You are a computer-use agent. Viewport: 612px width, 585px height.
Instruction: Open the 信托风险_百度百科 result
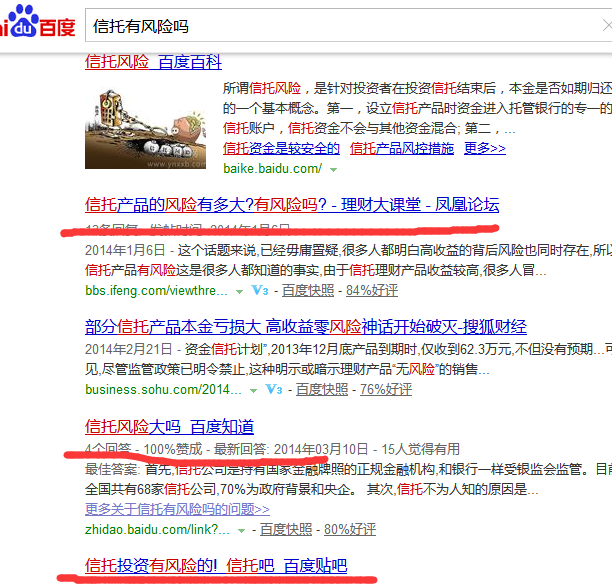(x=153, y=62)
